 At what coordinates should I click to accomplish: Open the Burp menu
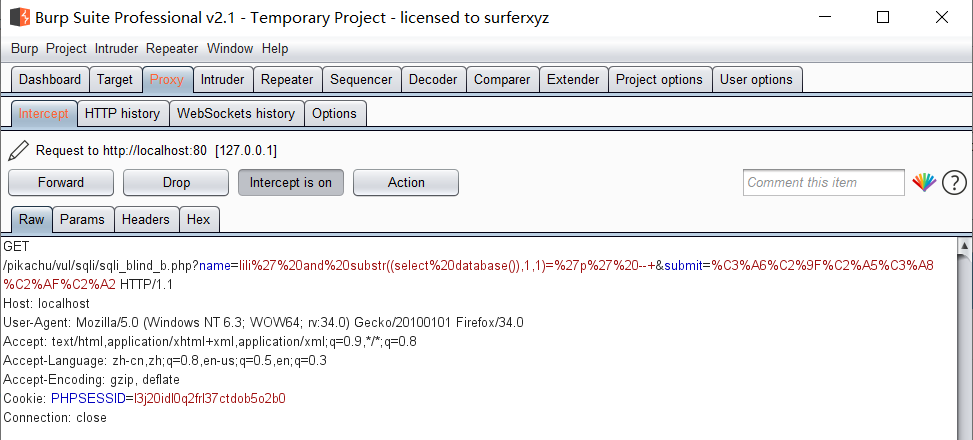(x=25, y=48)
